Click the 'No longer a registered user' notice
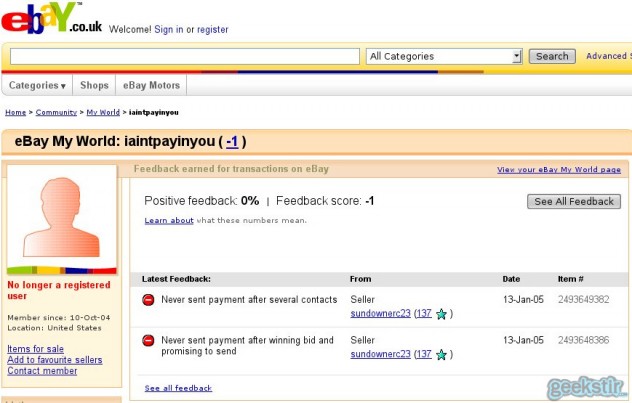Screen dimensions: 632x403 click(x=59, y=290)
